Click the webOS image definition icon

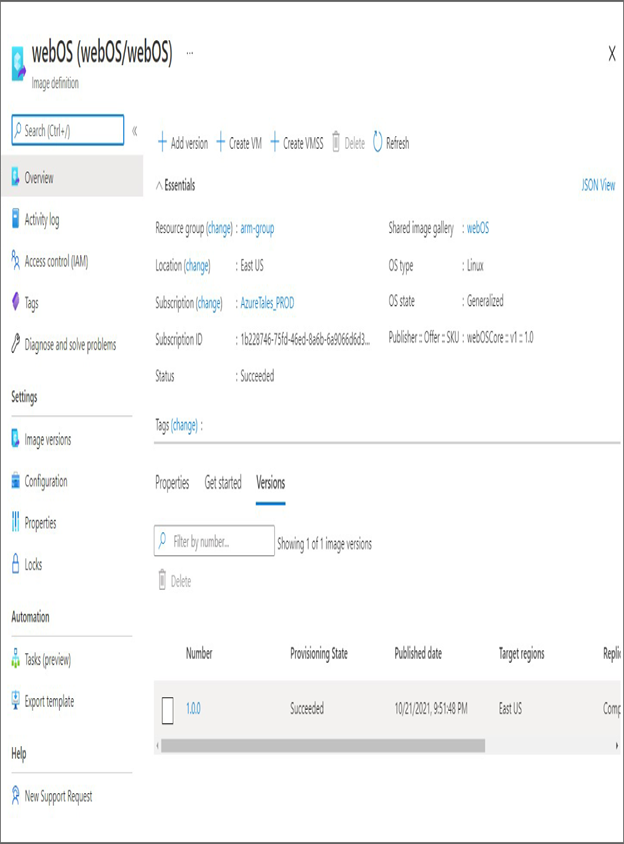pyautogui.click(x=18, y=63)
